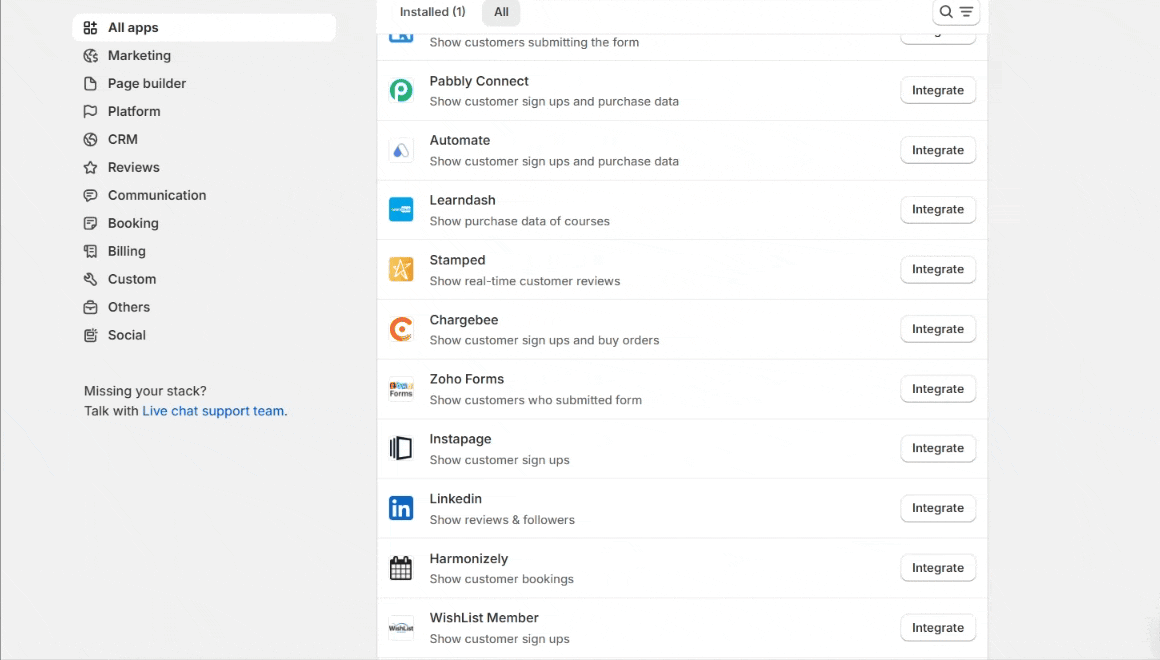Open the Marketing category
The width and height of the screenshot is (1160, 660).
[x=139, y=56]
